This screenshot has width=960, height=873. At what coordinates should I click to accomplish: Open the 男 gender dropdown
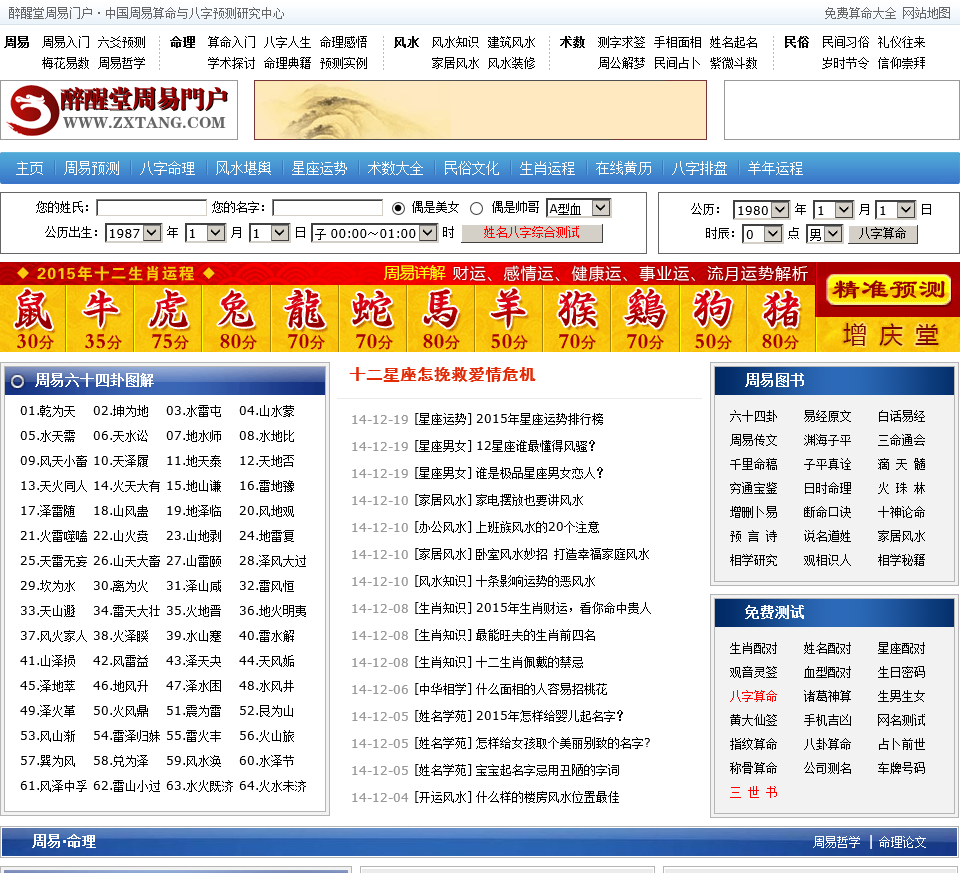(825, 234)
